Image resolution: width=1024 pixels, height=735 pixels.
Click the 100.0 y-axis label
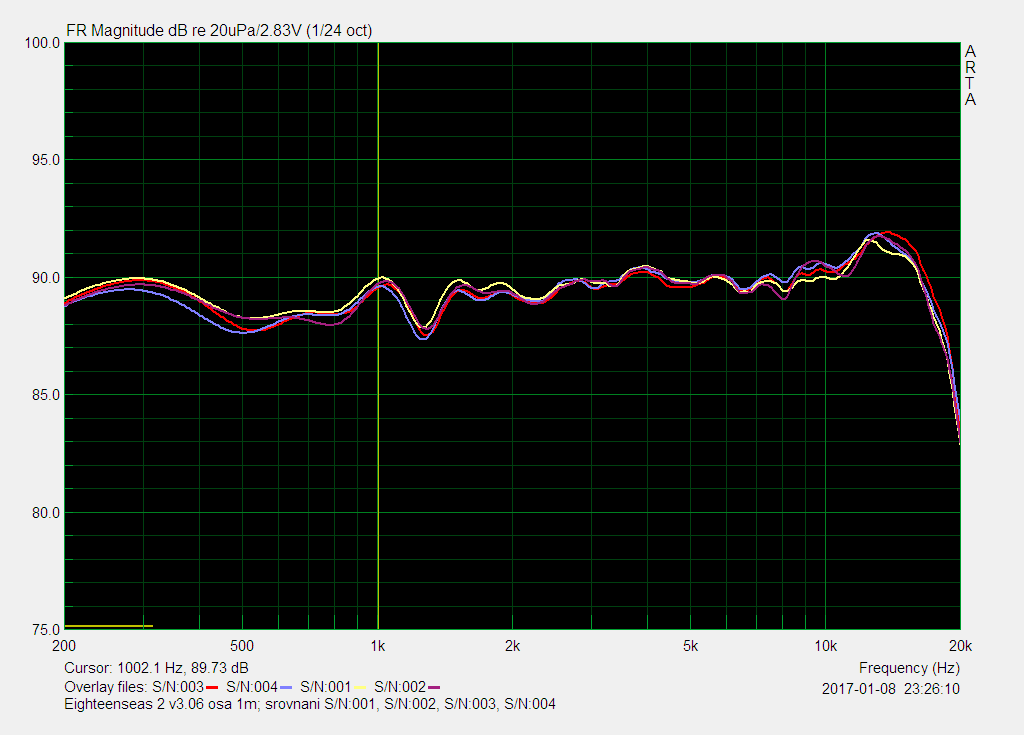(42, 43)
